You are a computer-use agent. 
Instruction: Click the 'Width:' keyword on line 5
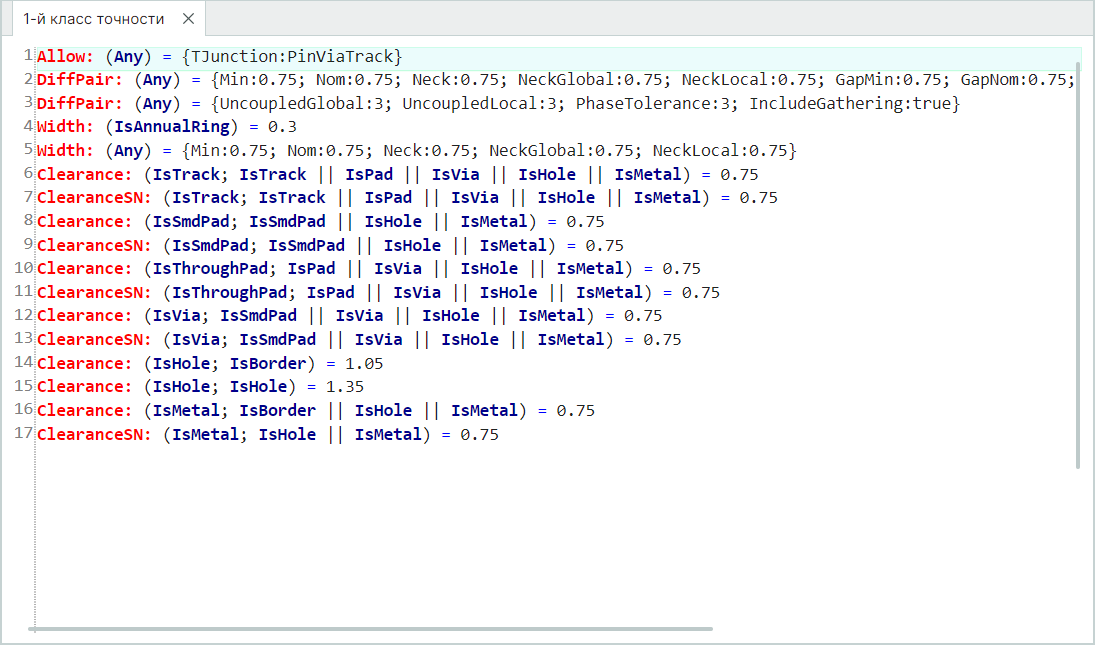tap(65, 151)
